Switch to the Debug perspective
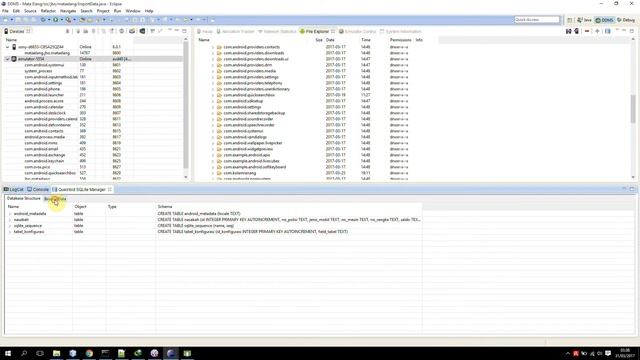Image resolution: width=640 pixels, height=360 pixels. pos(626,20)
